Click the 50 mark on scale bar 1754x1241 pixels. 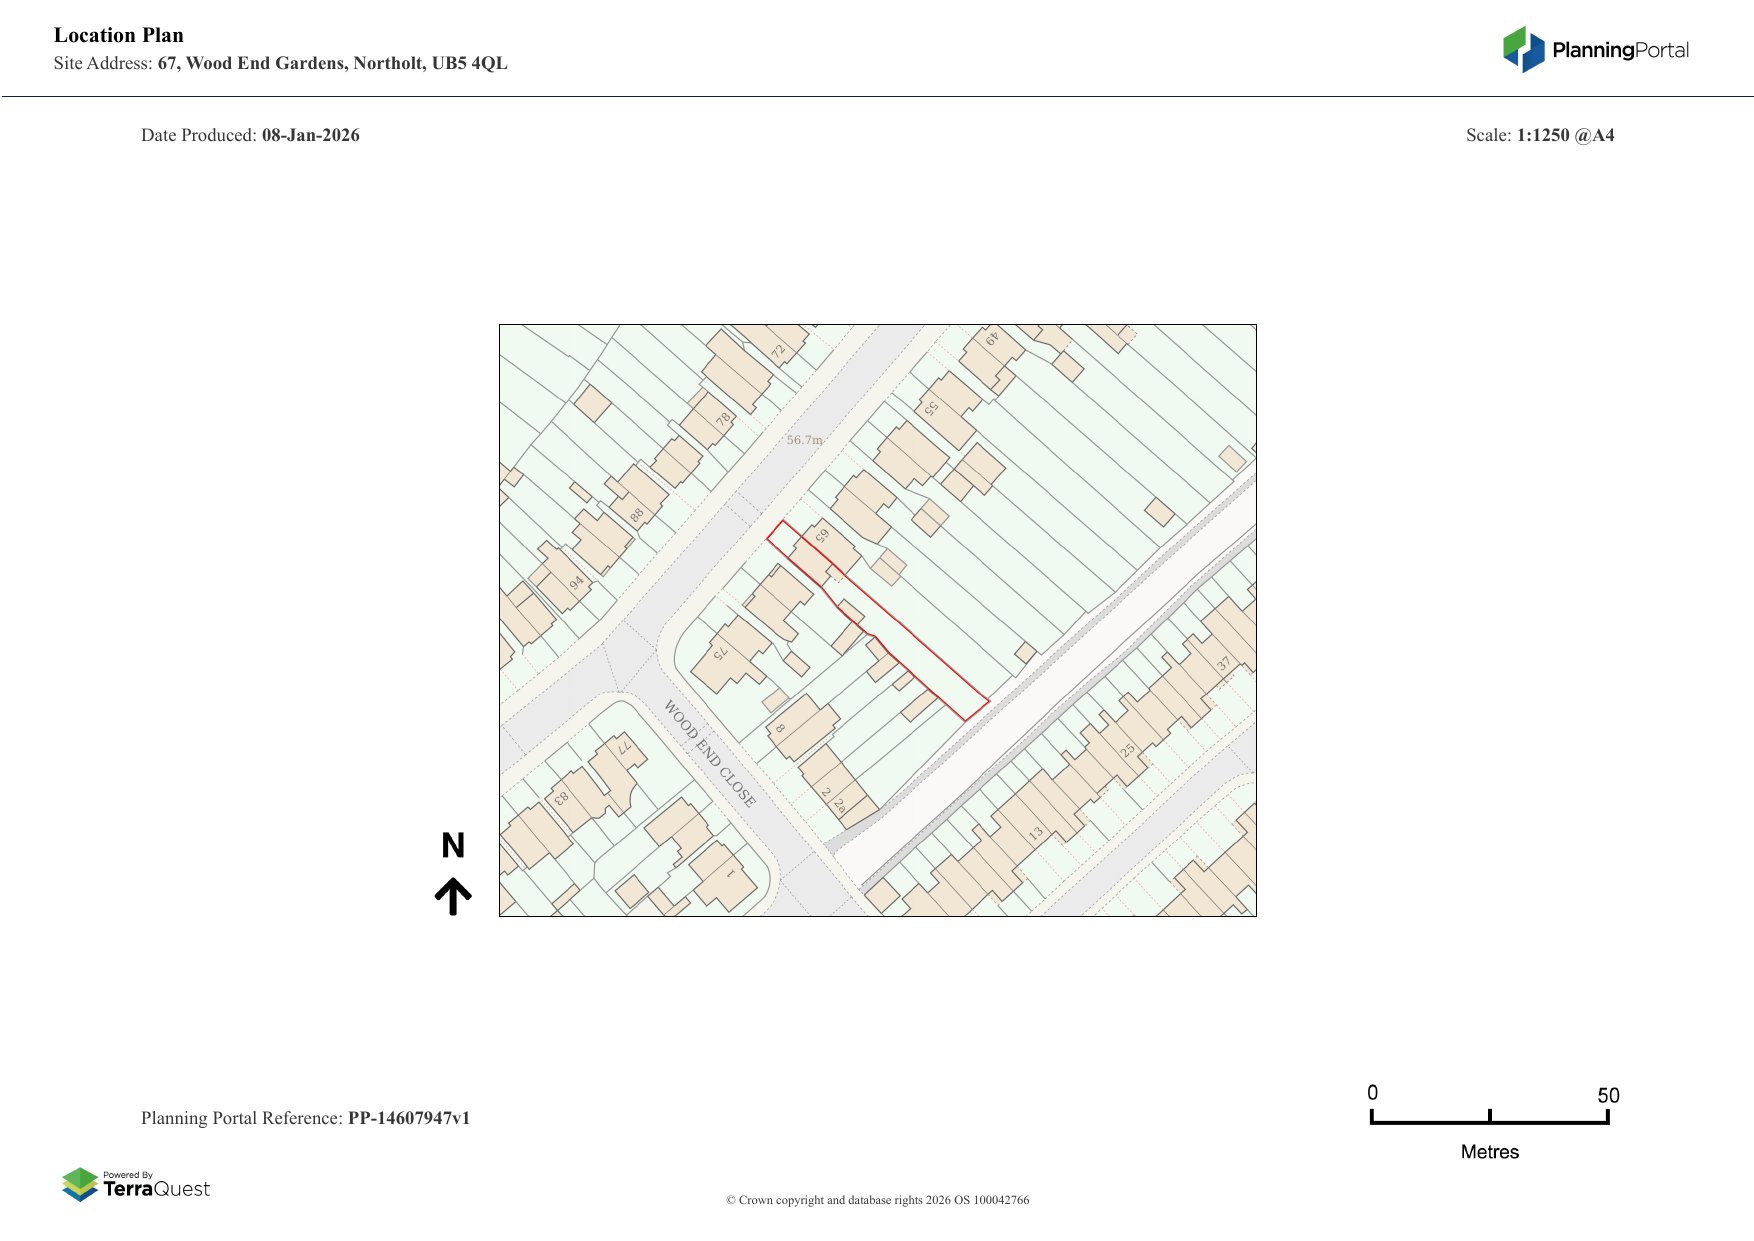click(x=1607, y=1095)
